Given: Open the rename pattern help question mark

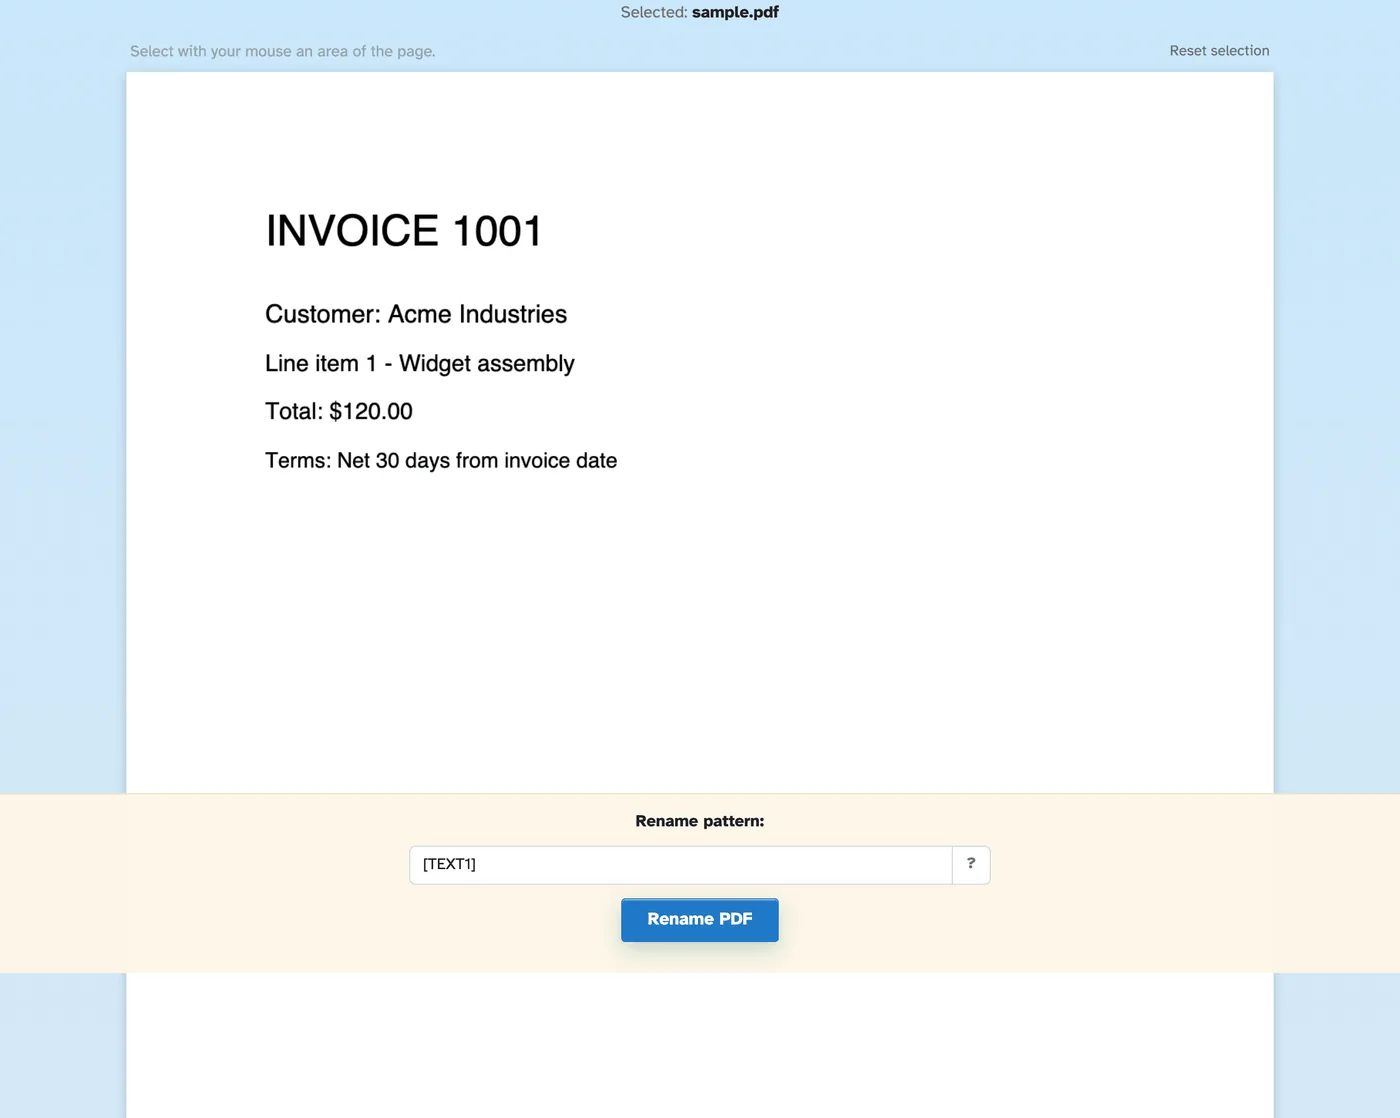Looking at the screenshot, I should click(971, 864).
